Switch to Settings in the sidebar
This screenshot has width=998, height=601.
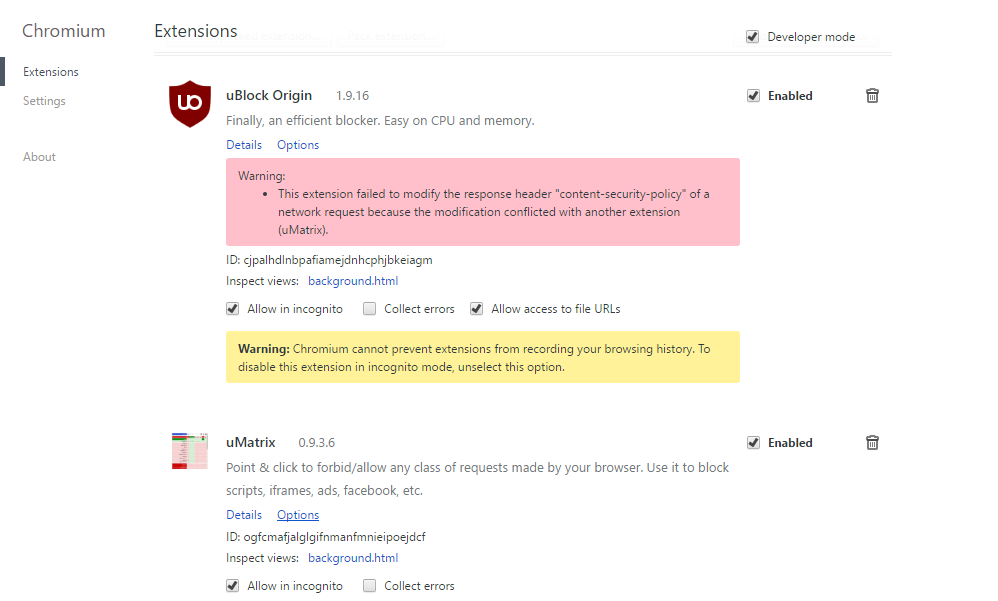pyautogui.click(x=44, y=100)
